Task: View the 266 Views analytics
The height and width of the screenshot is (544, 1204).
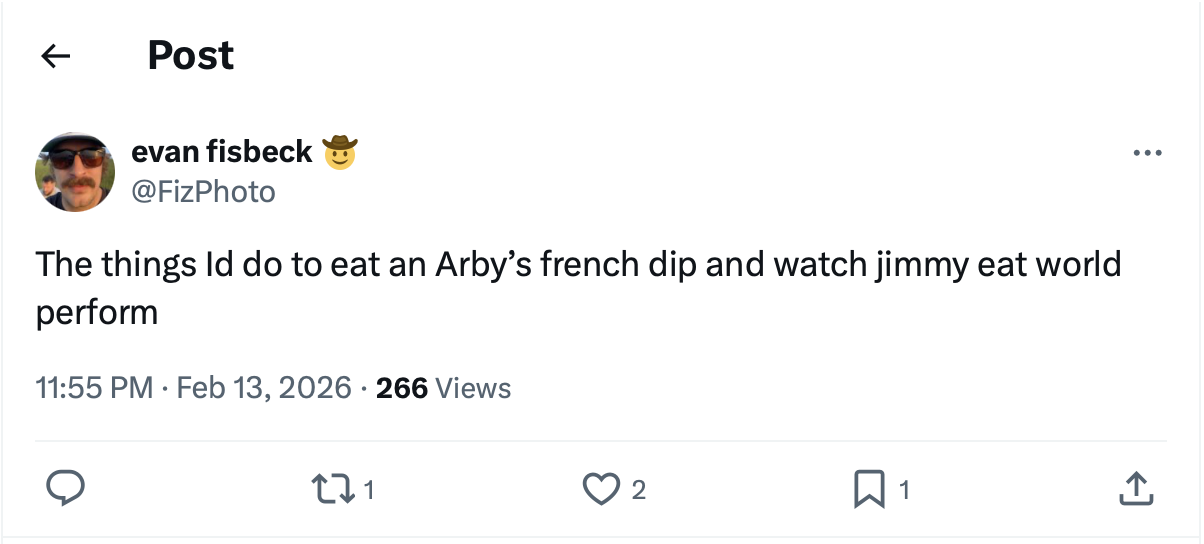Action: 443,388
